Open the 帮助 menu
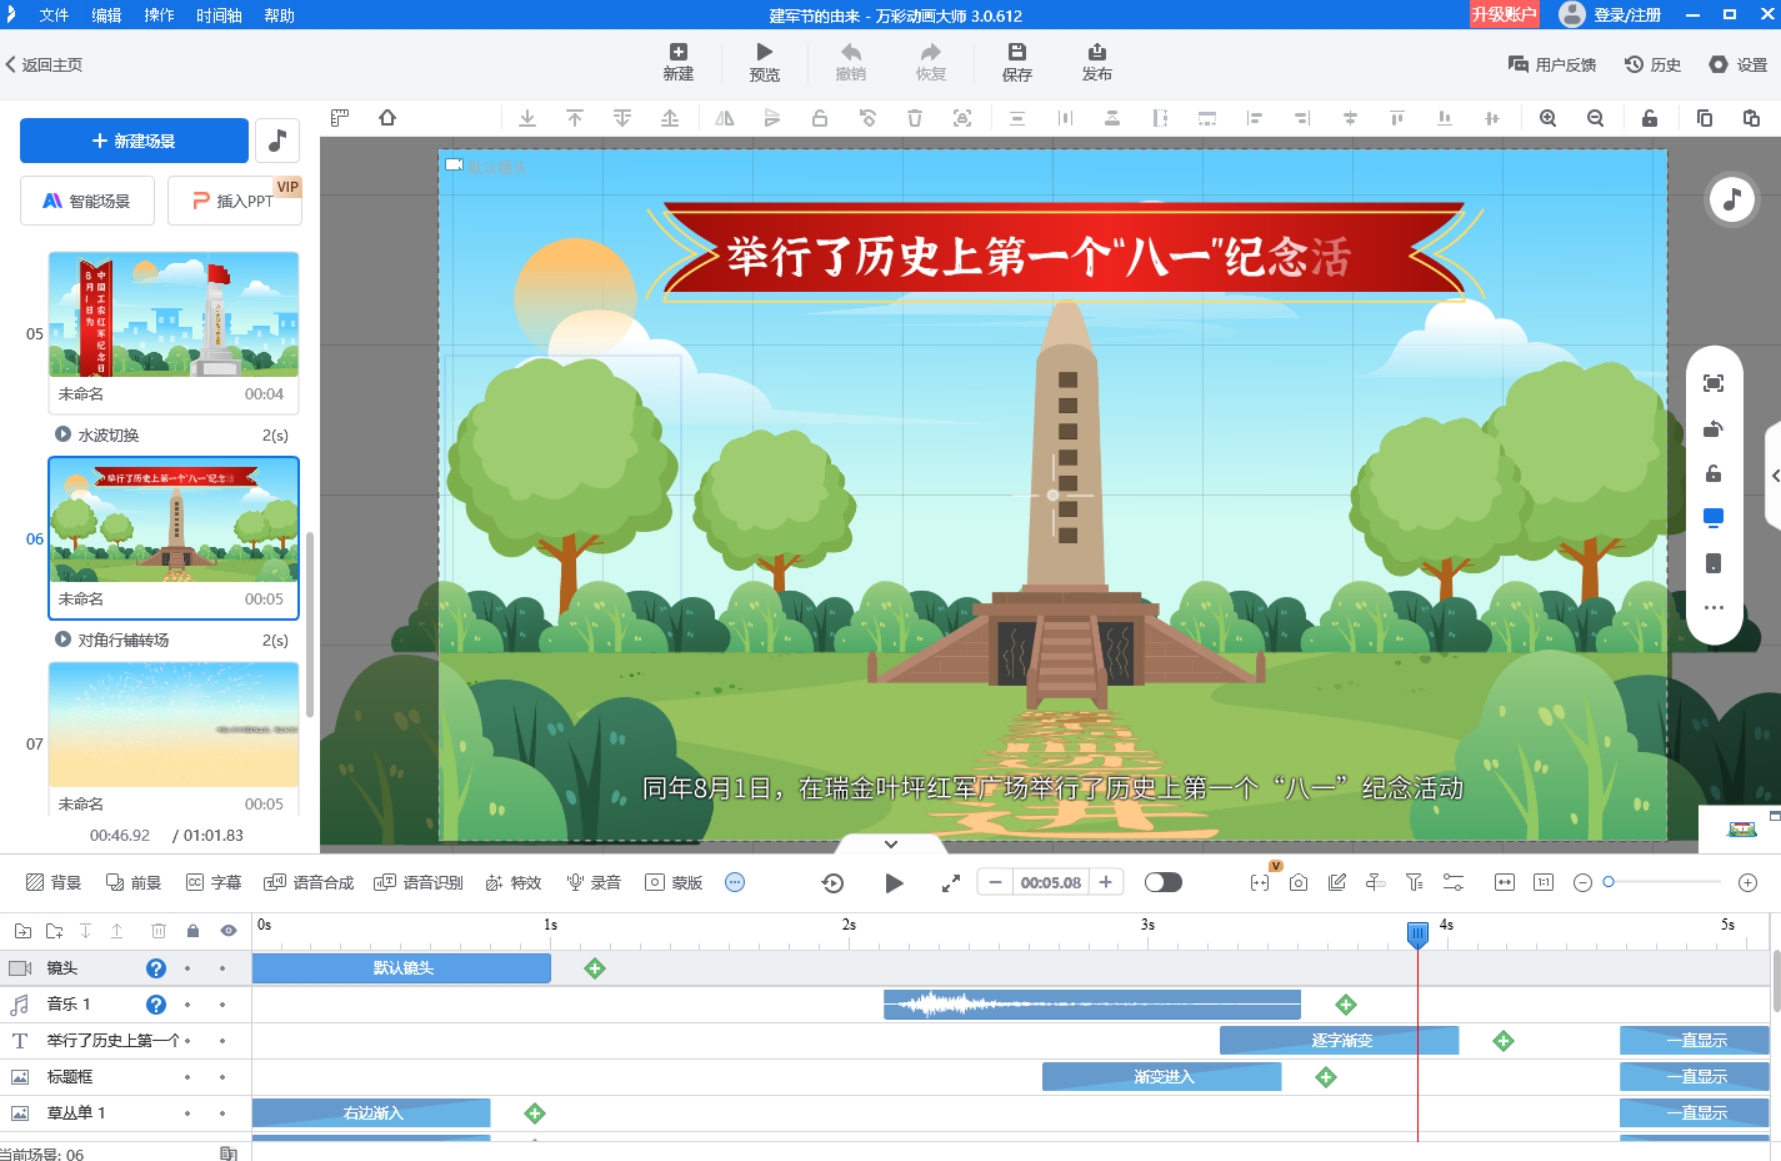This screenshot has width=1781, height=1161. click(x=279, y=15)
